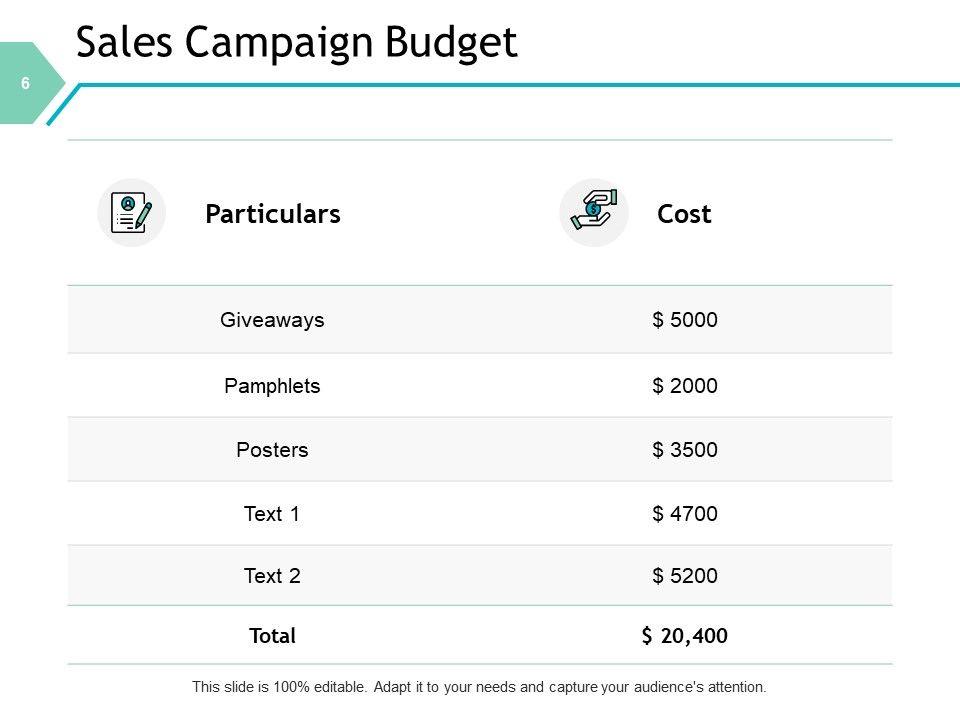The width and height of the screenshot is (960, 720).
Task: Click the $ 5200 cost value
Action: (x=685, y=576)
